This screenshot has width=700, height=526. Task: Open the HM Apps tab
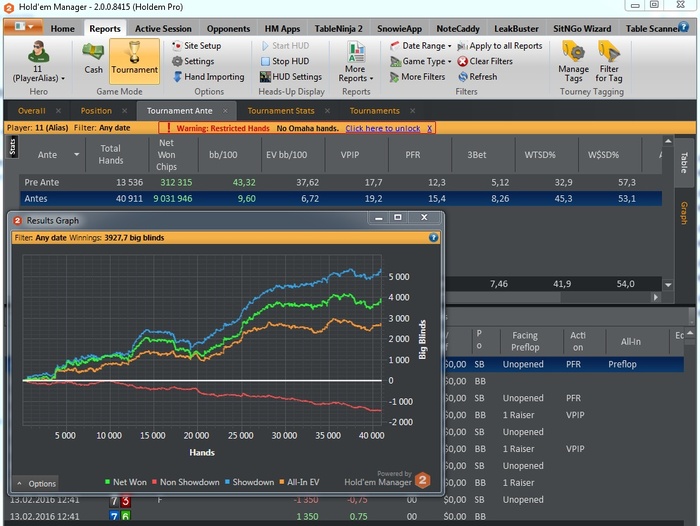click(282, 29)
